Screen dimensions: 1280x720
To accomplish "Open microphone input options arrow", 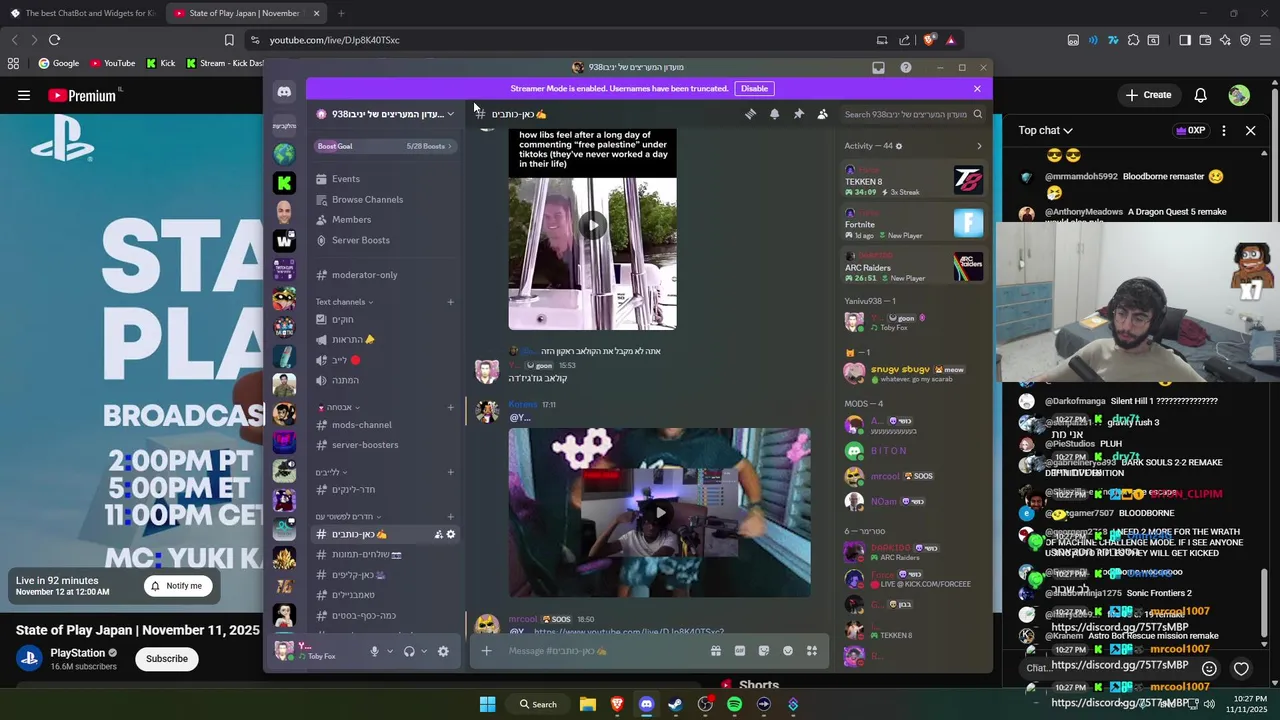I will point(388,651).
